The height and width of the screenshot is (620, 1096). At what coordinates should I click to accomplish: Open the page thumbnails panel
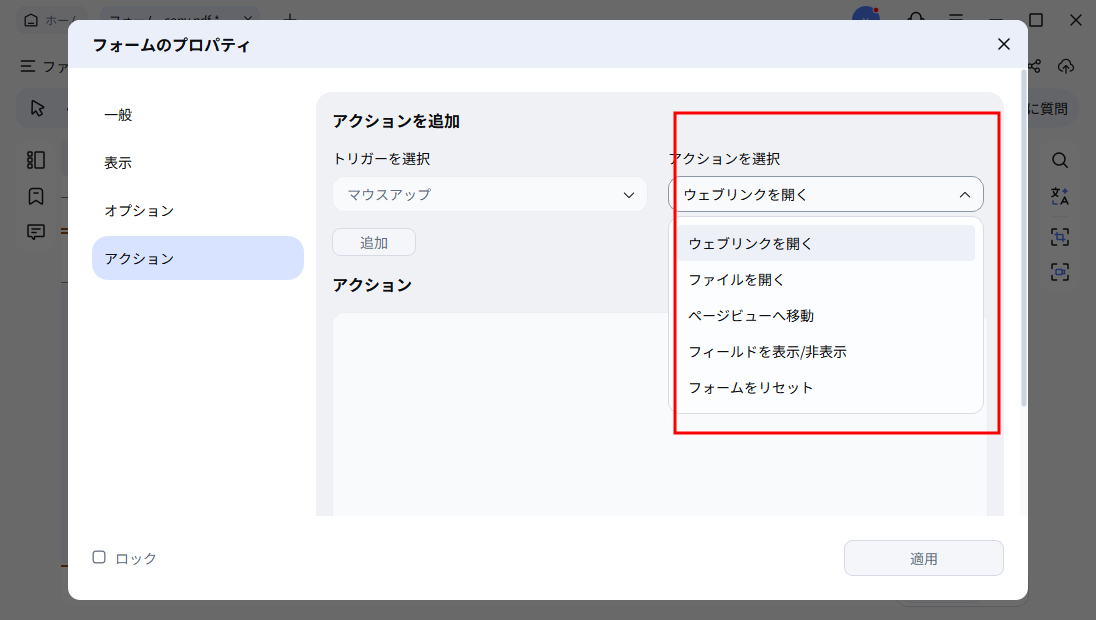[x=36, y=159]
